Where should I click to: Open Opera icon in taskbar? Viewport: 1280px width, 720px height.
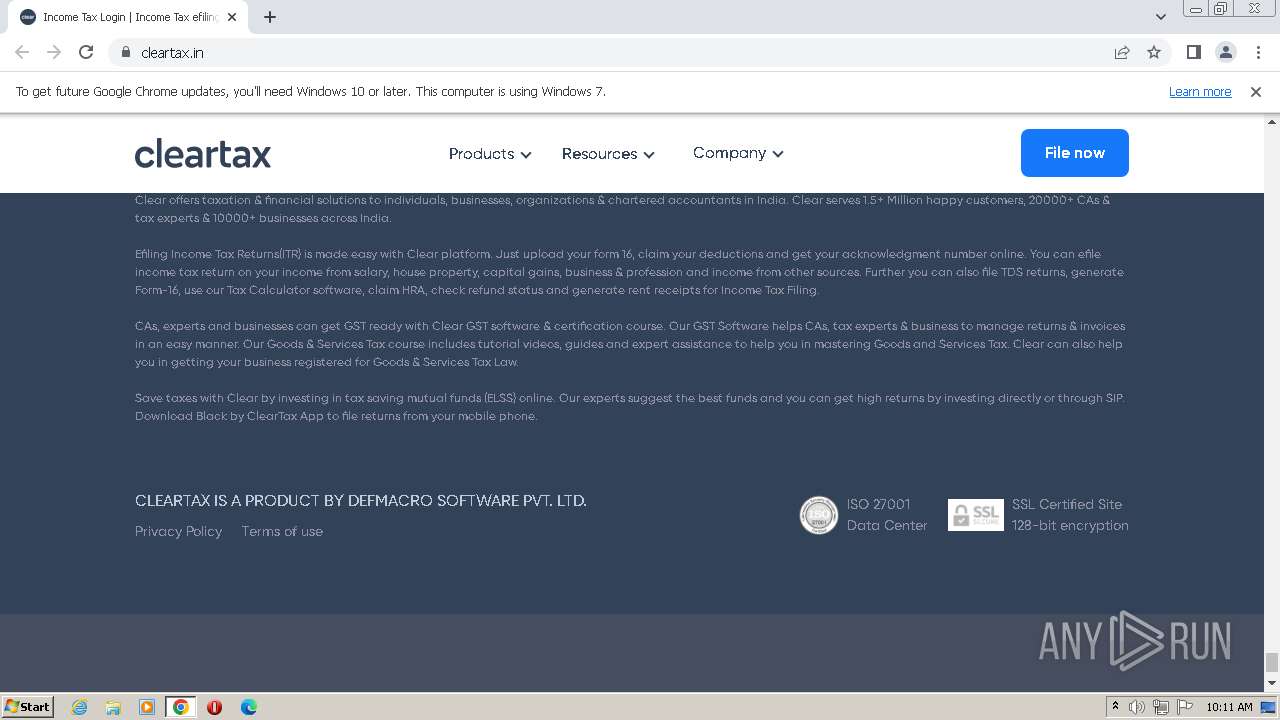coord(214,707)
